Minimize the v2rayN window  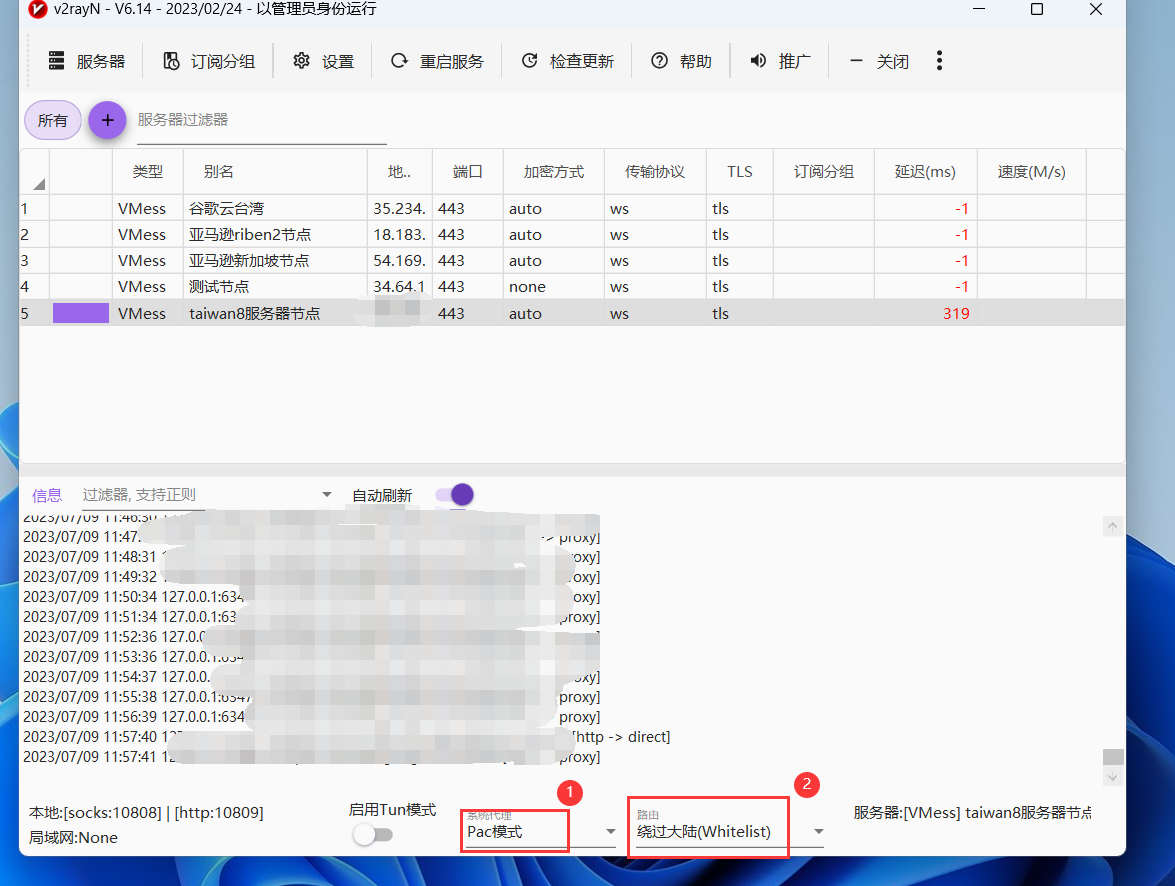979,9
